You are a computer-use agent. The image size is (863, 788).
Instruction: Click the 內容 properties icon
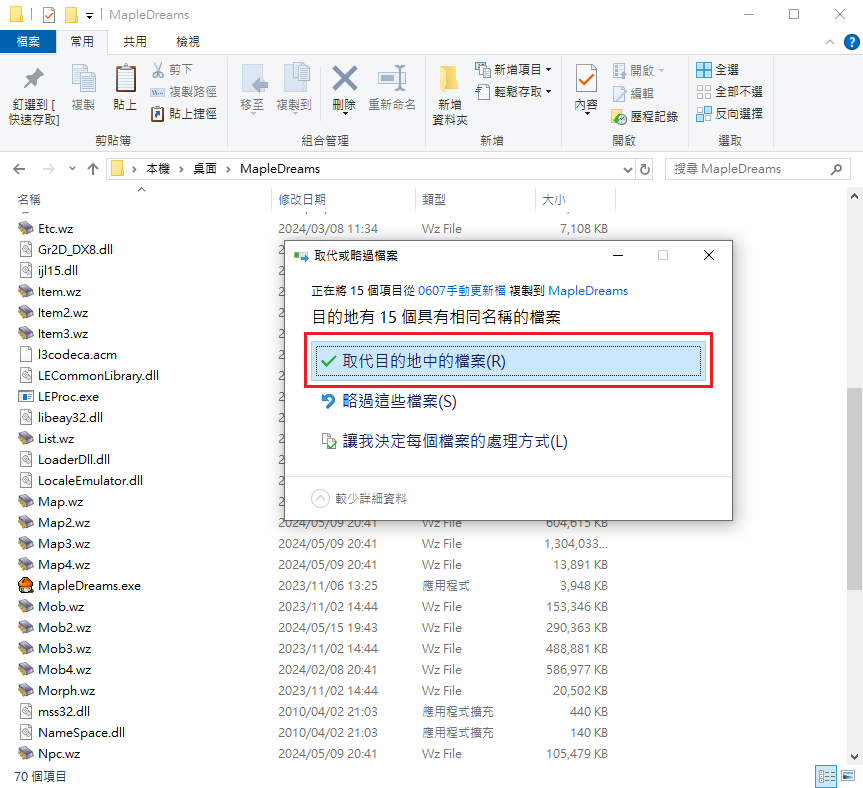tap(586, 80)
